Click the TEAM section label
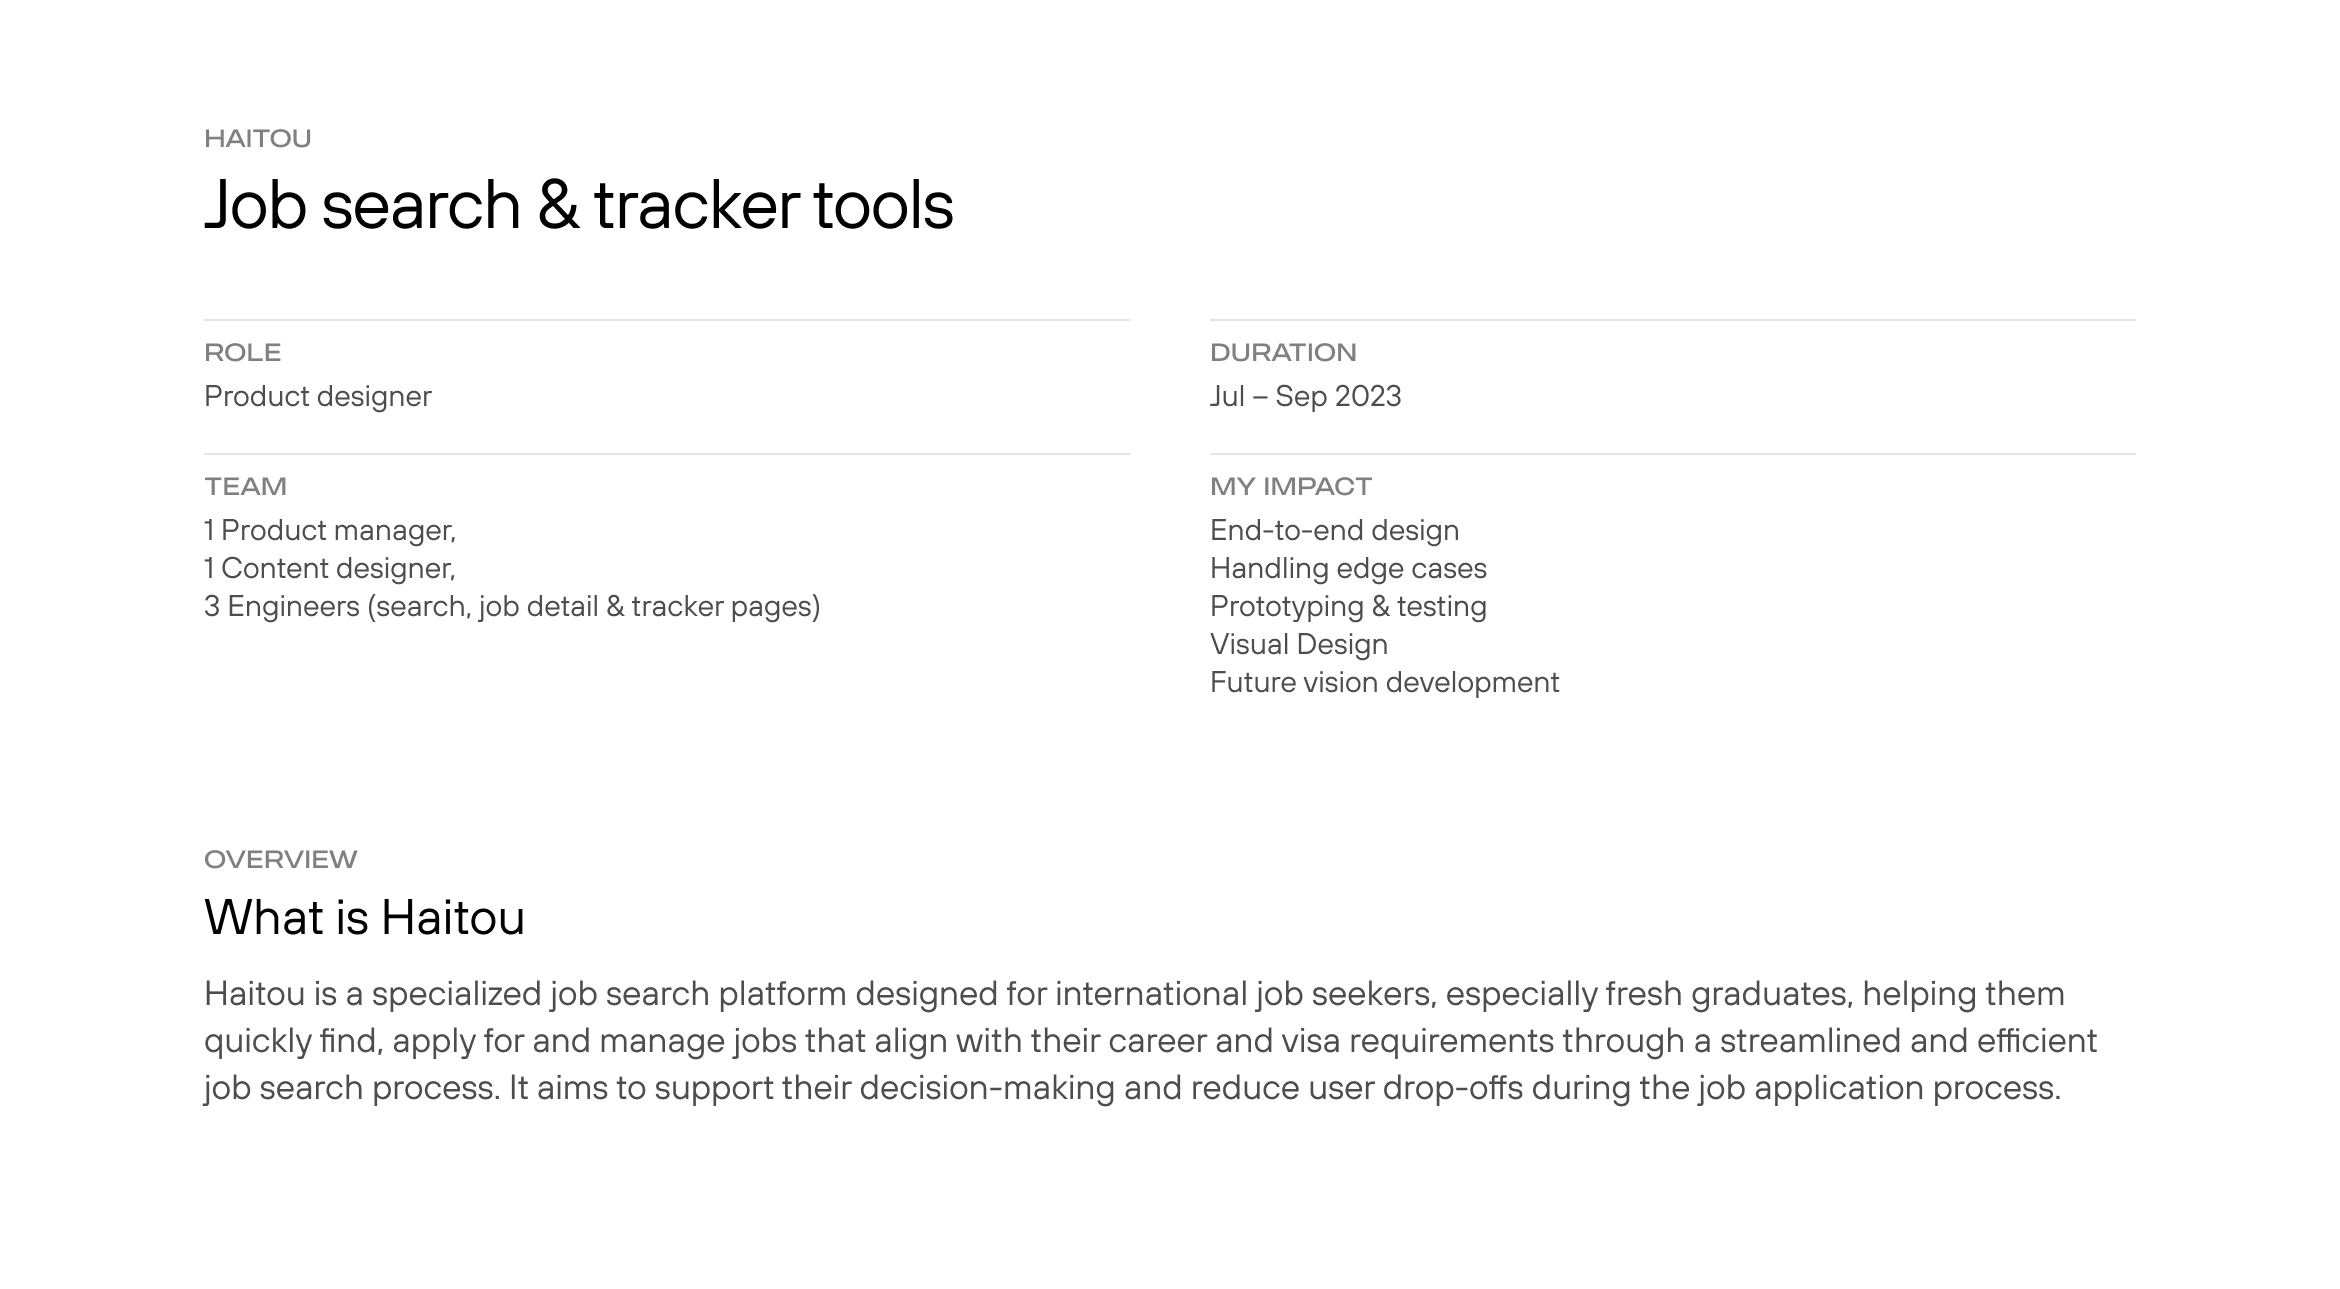The width and height of the screenshot is (2340, 1289). click(245, 486)
